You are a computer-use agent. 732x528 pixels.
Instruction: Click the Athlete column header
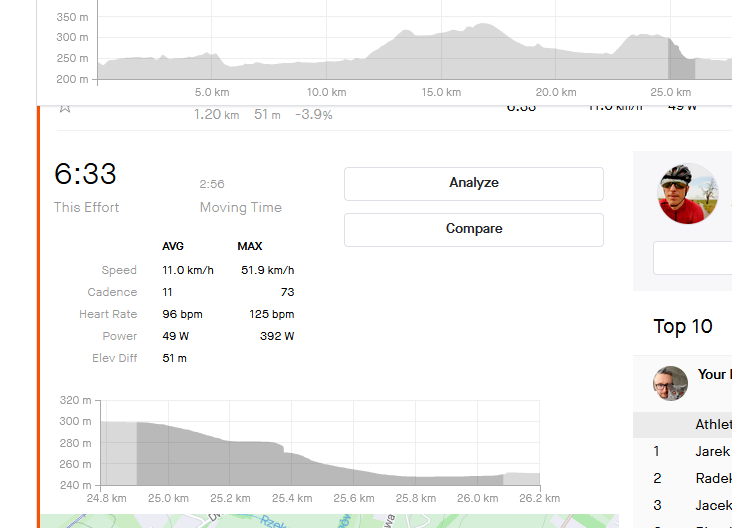point(712,424)
